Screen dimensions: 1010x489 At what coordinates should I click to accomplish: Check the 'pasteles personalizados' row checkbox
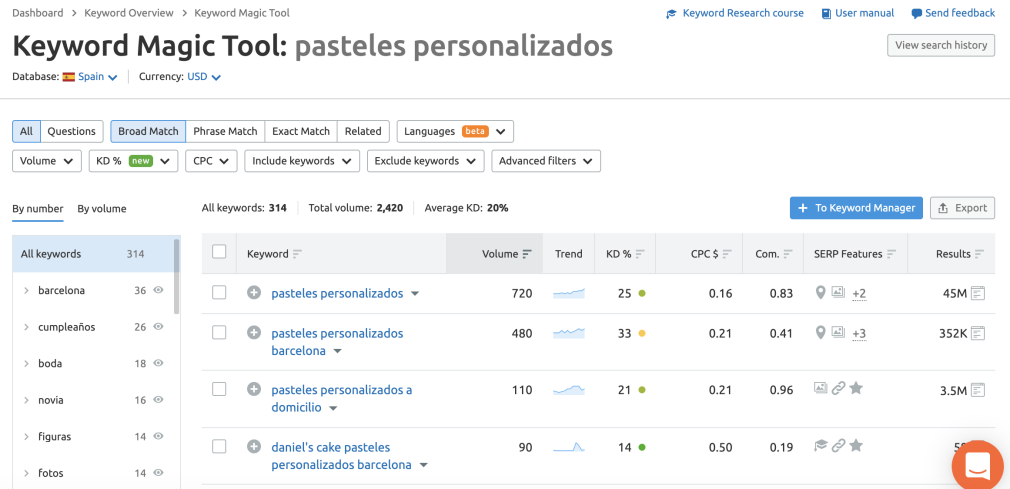219,292
